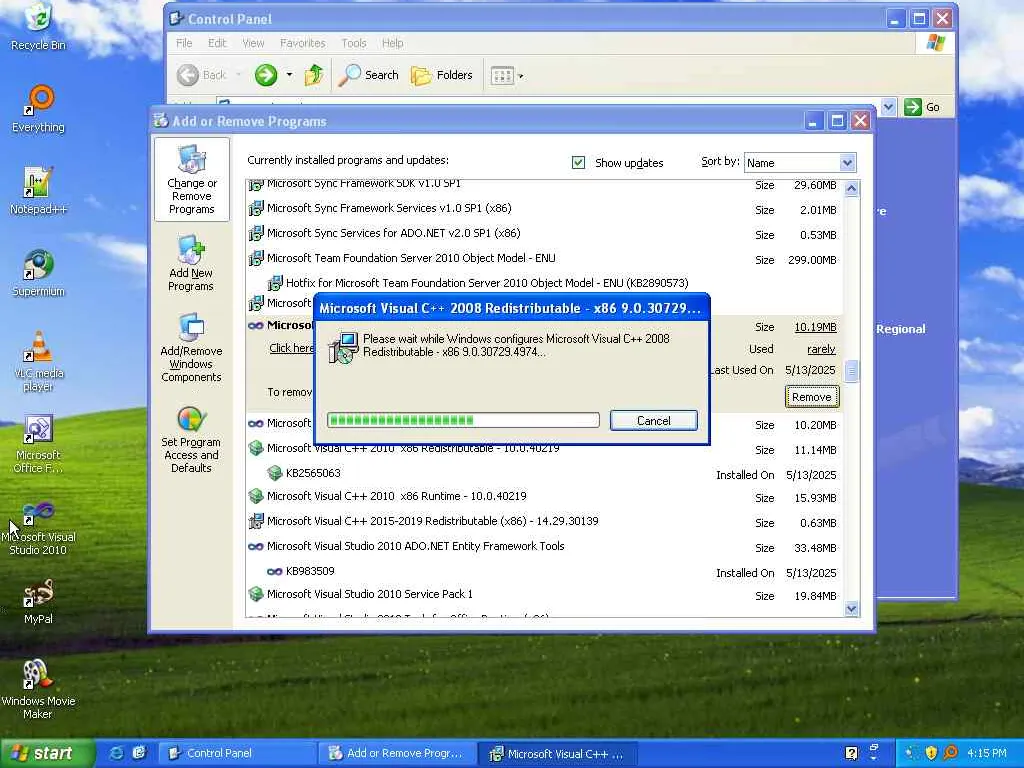The height and width of the screenshot is (768, 1024).
Task: Click the program list scrollbar thumb
Action: pyautogui.click(x=851, y=371)
